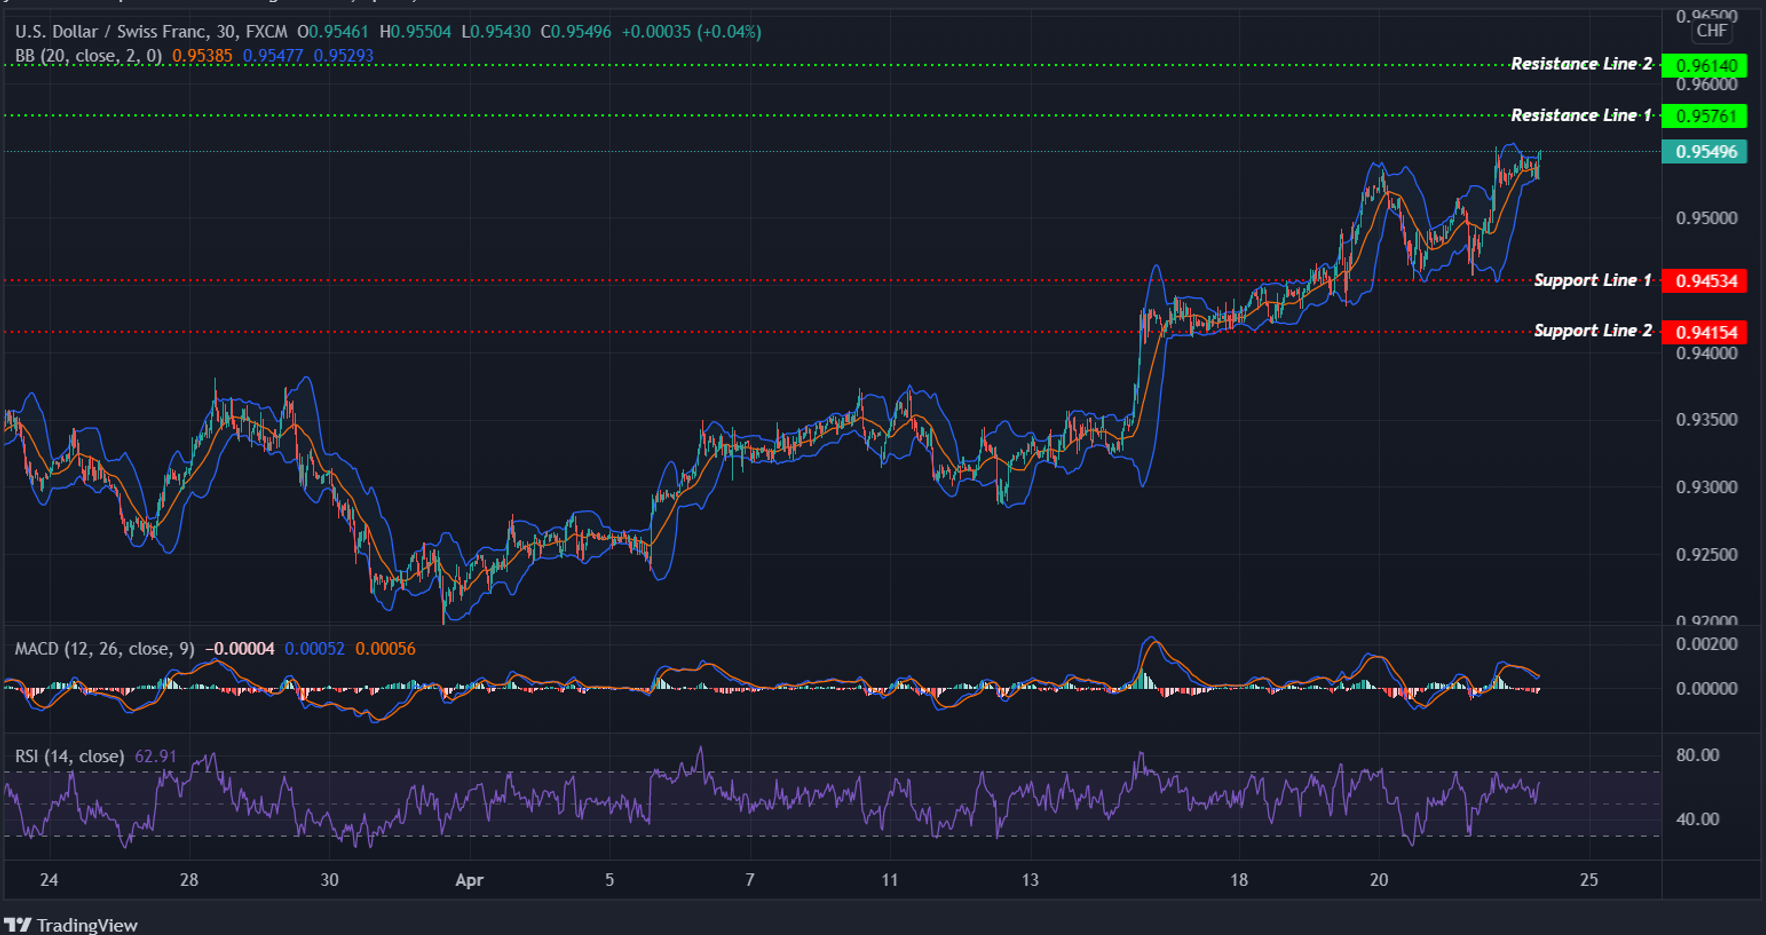Click the Resistance Line 2 price tag 0.96140
The height and width of the screenshot is (935, 1766).
tap(1704, 64)
